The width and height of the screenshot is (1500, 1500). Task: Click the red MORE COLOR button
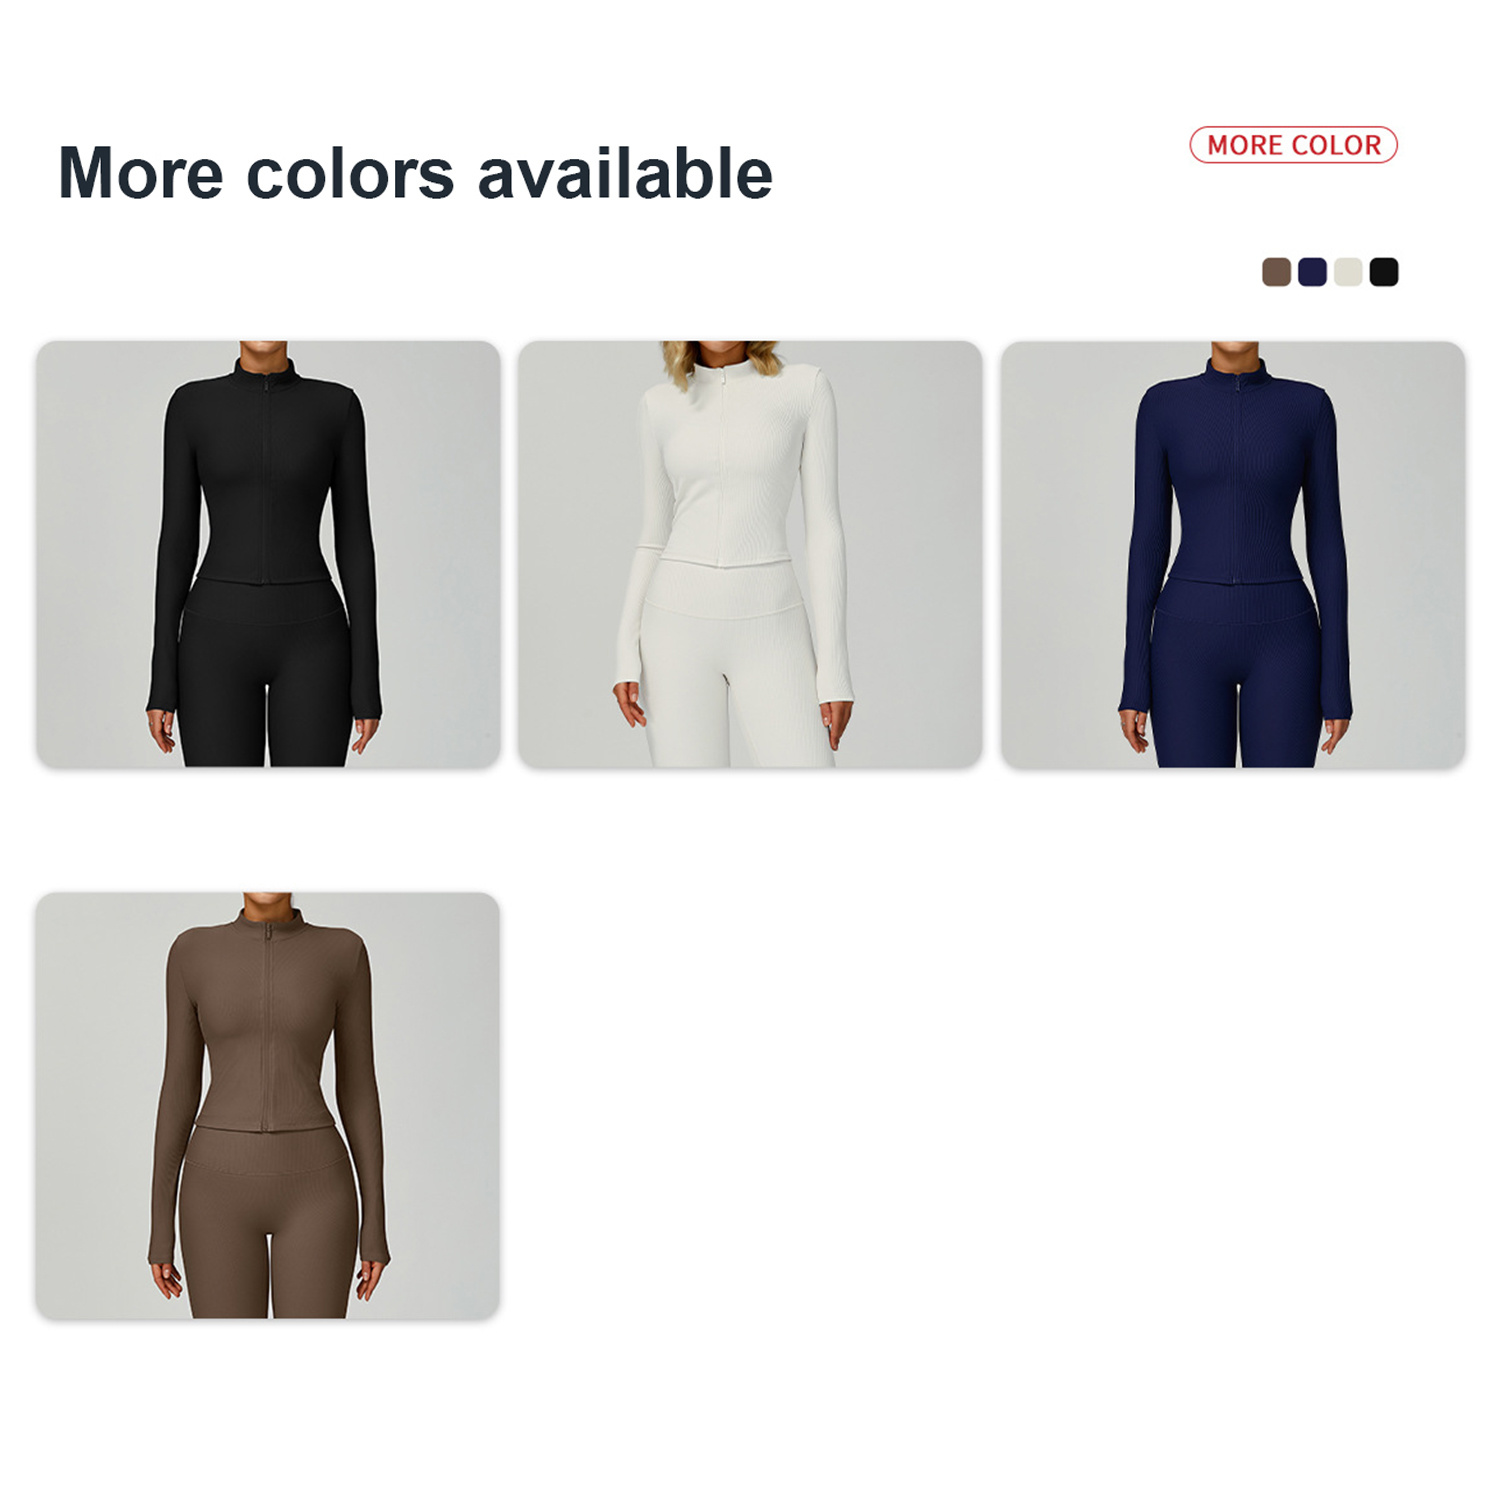[1293, 145]
